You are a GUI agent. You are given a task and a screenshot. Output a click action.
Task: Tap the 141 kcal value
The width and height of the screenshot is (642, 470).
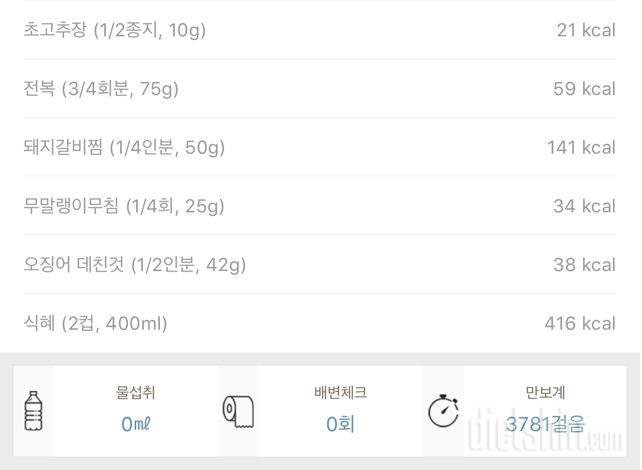tap(581, 148)
